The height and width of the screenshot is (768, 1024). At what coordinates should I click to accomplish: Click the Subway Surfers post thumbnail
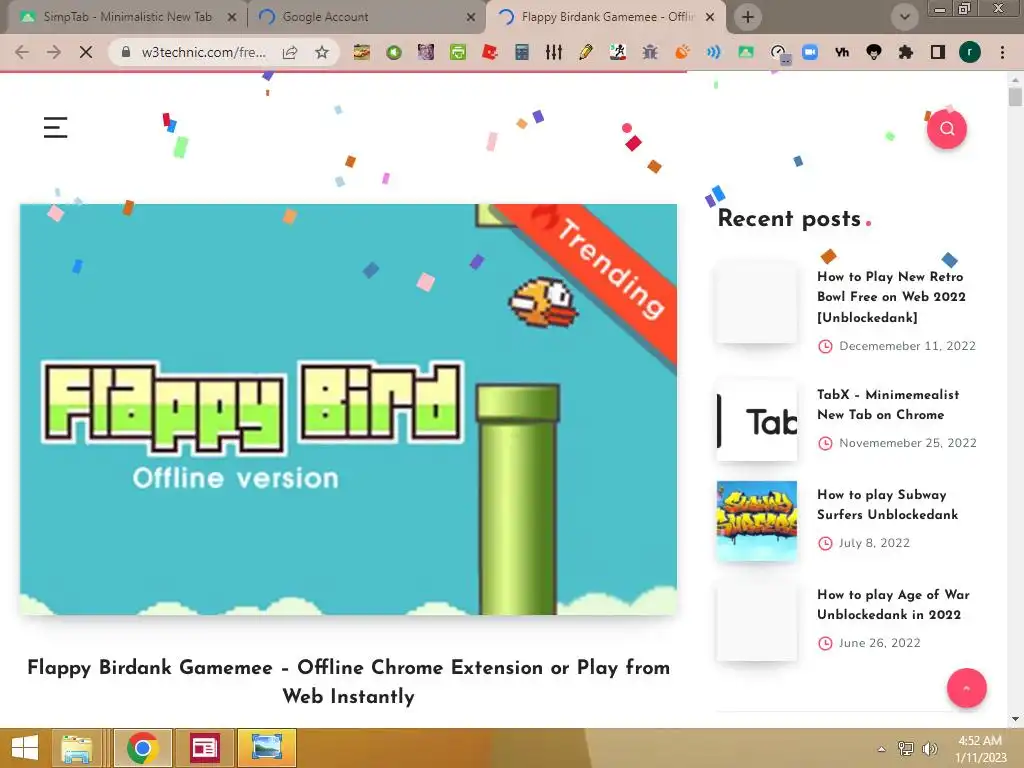click(756, 521)
